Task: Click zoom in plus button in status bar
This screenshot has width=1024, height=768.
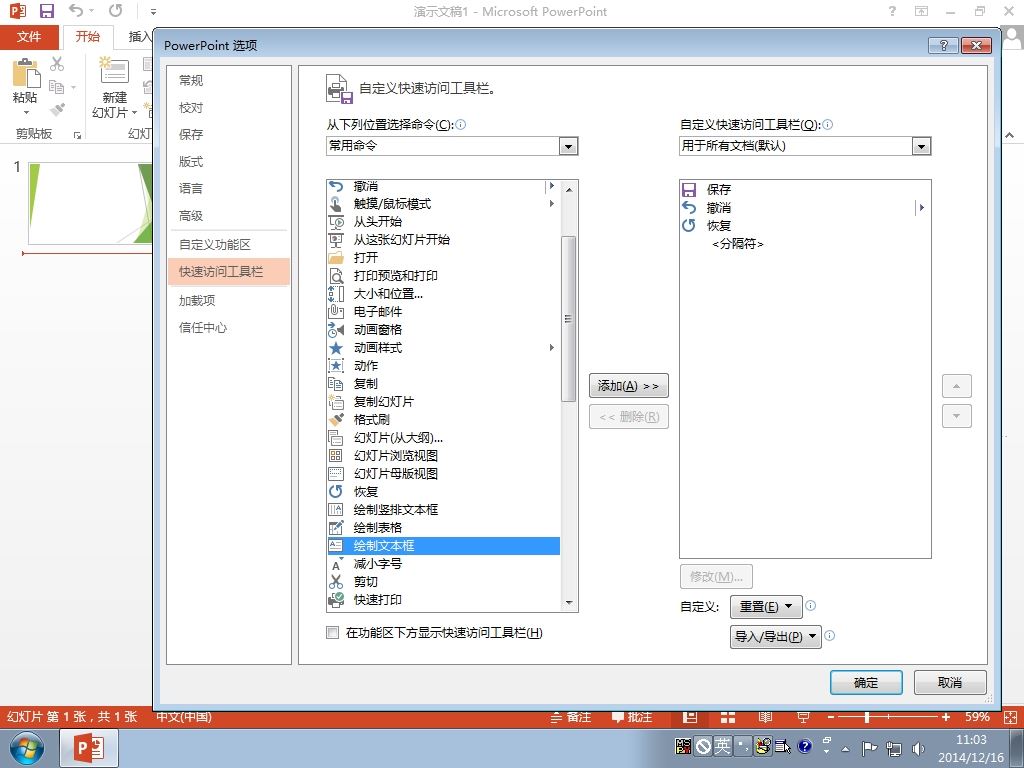Action: click(945, 717)
